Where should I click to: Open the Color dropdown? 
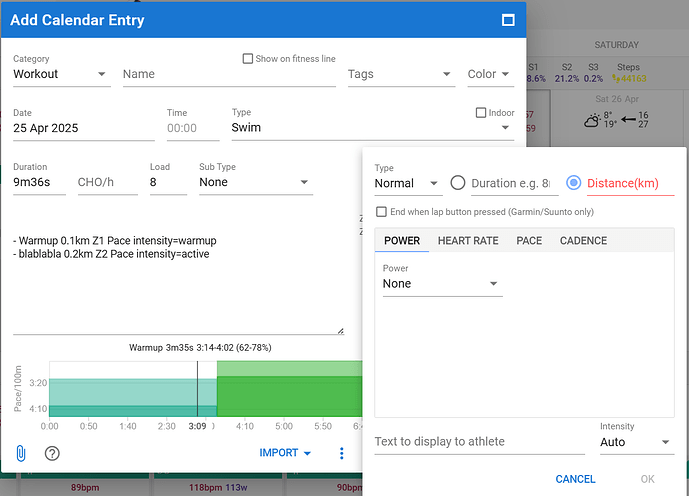point(490,74)
